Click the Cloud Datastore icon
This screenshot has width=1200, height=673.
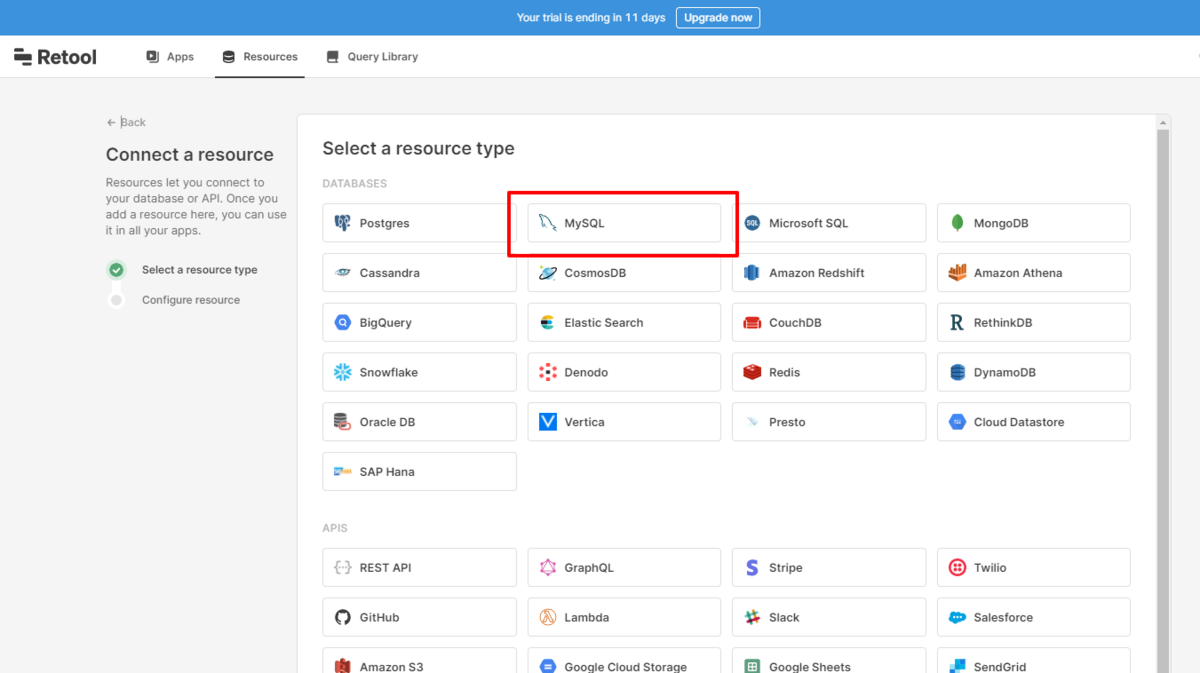coord(957,422)
